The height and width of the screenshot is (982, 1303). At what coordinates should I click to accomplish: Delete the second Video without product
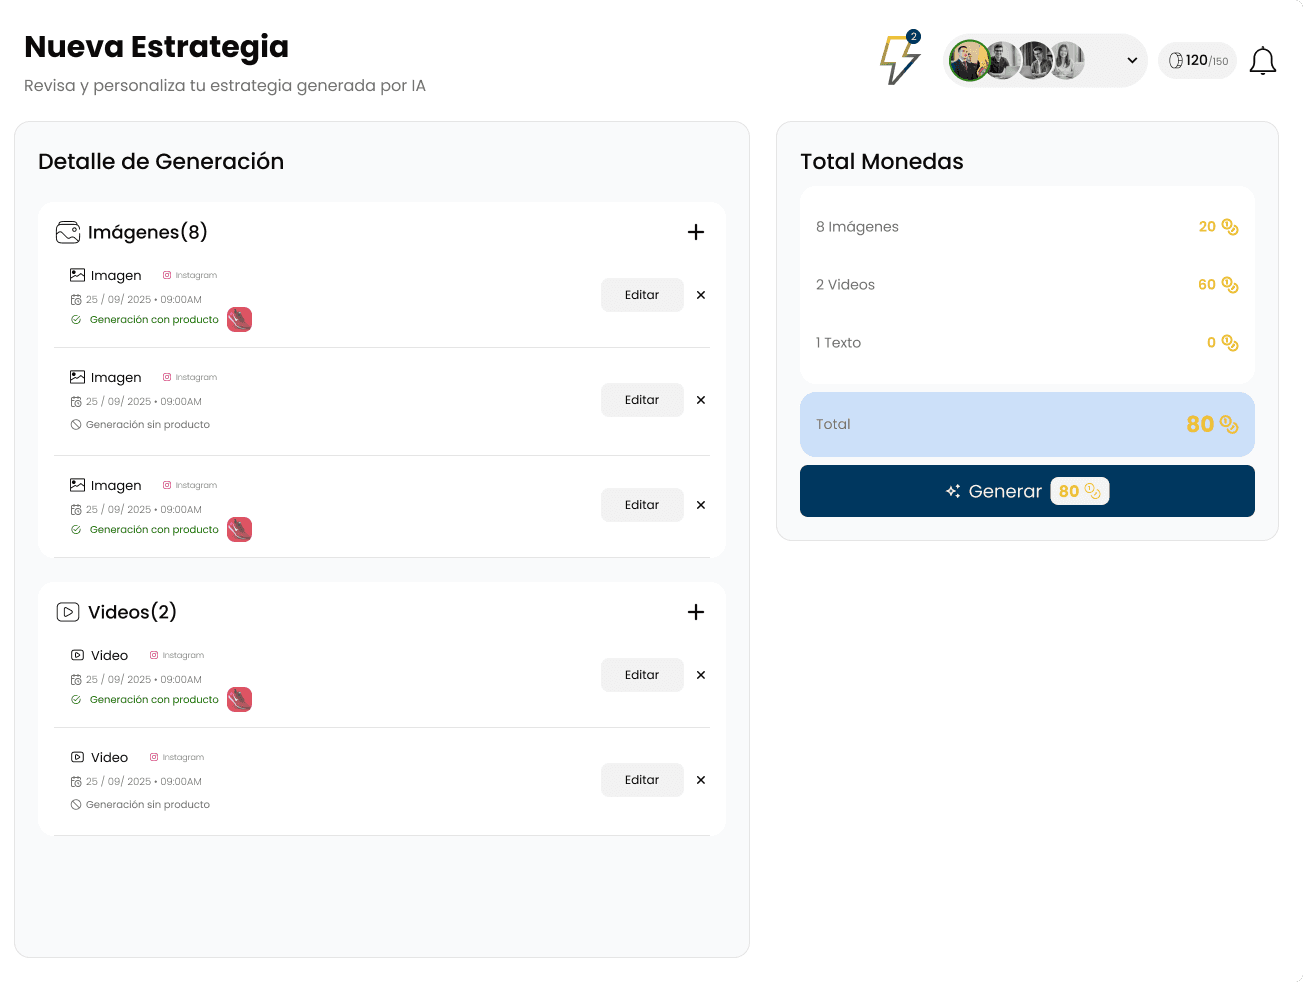pos(701,780)
